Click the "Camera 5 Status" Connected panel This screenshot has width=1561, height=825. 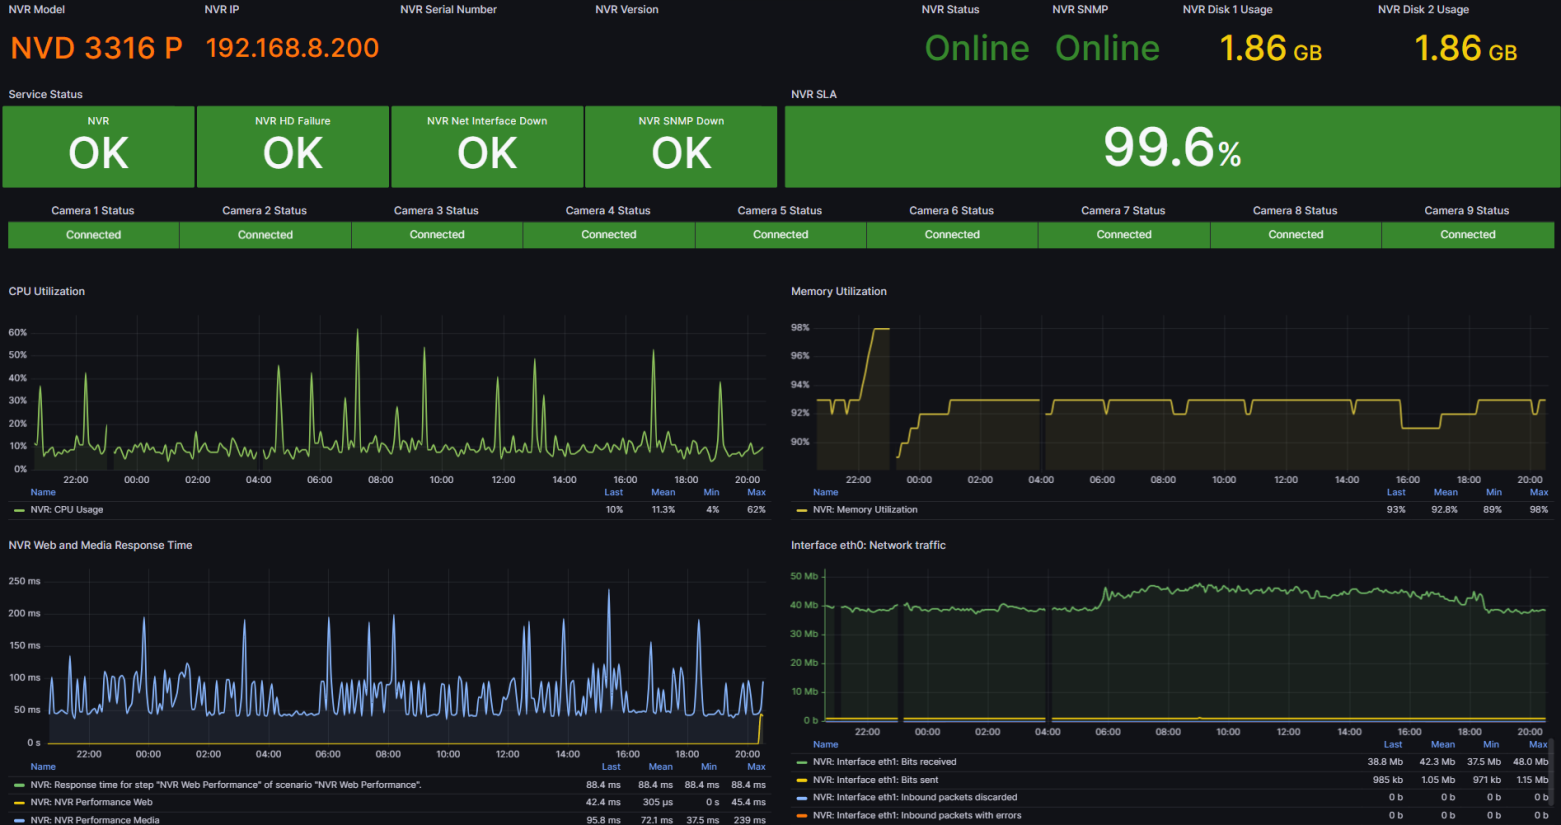click(x=780, y=234)
